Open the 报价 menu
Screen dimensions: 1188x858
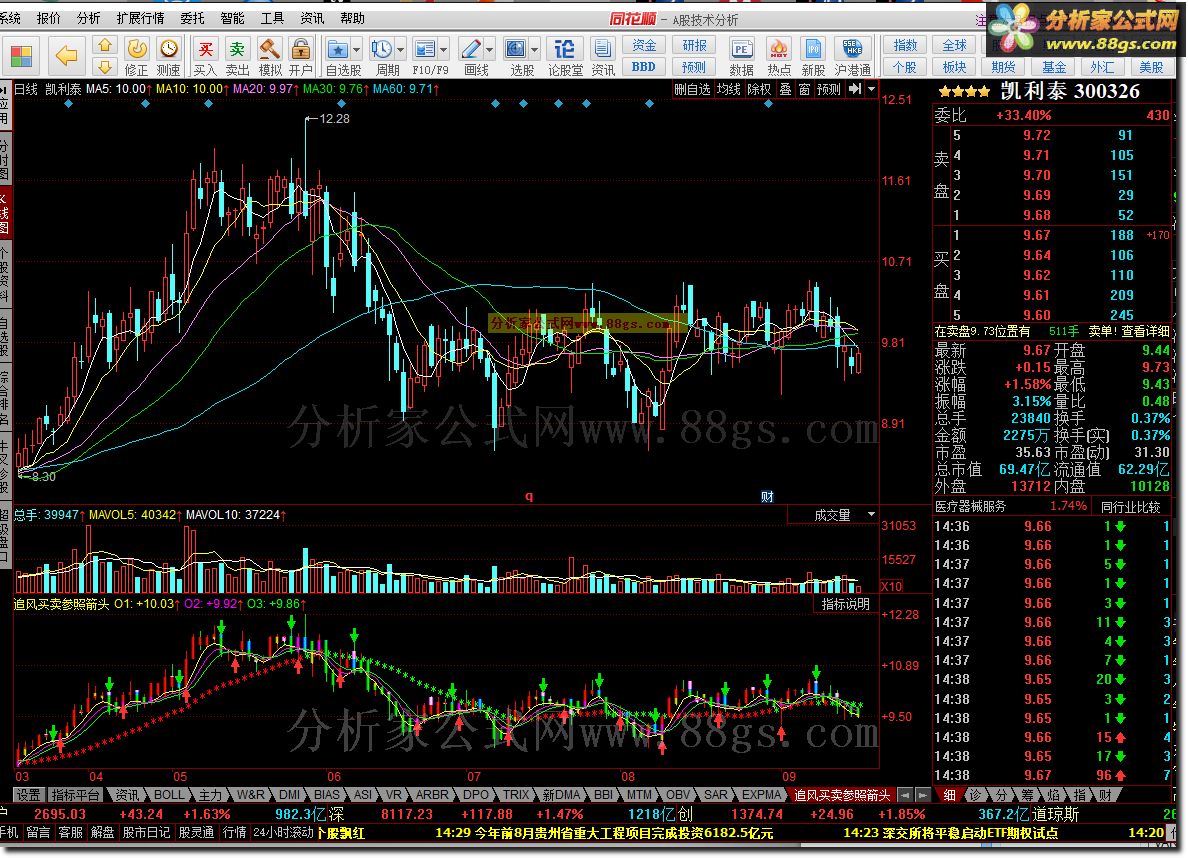click(x=48, y=17)
